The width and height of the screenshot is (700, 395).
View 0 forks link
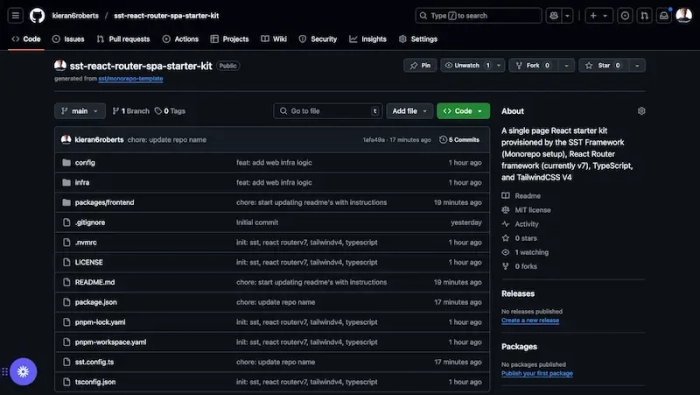coord(519,266)
